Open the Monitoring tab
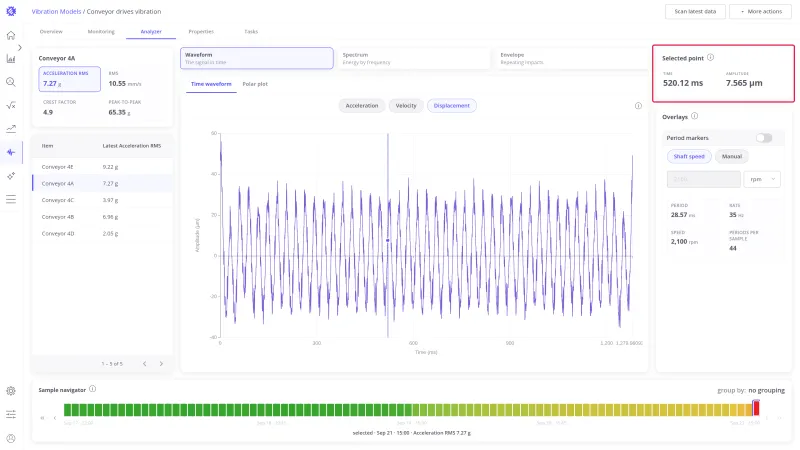Screen dimensions: 800x450 point(101,32)
